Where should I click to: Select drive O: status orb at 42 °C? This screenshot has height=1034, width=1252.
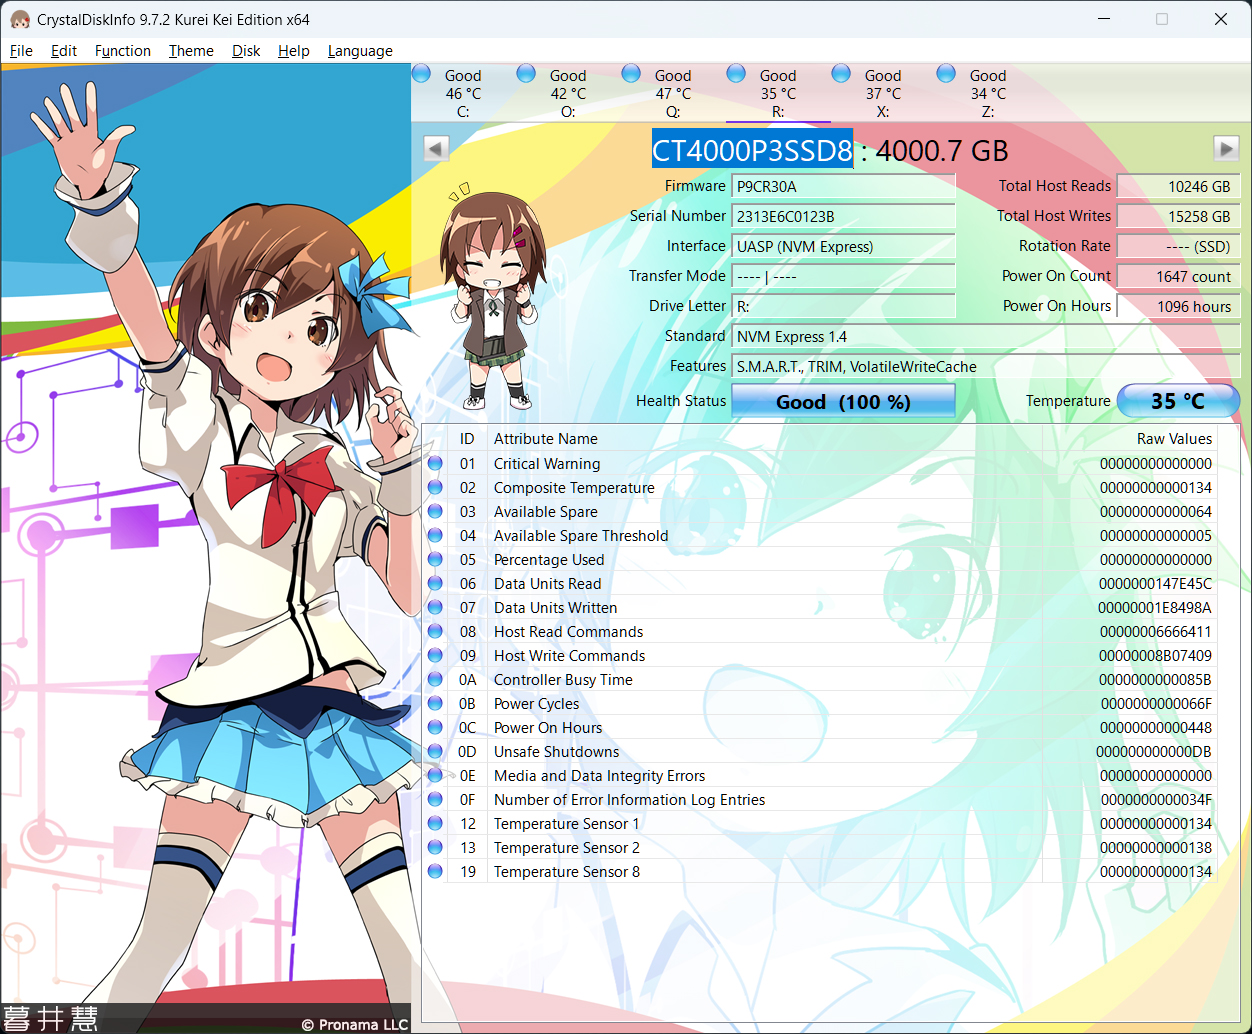coord(527,74)
